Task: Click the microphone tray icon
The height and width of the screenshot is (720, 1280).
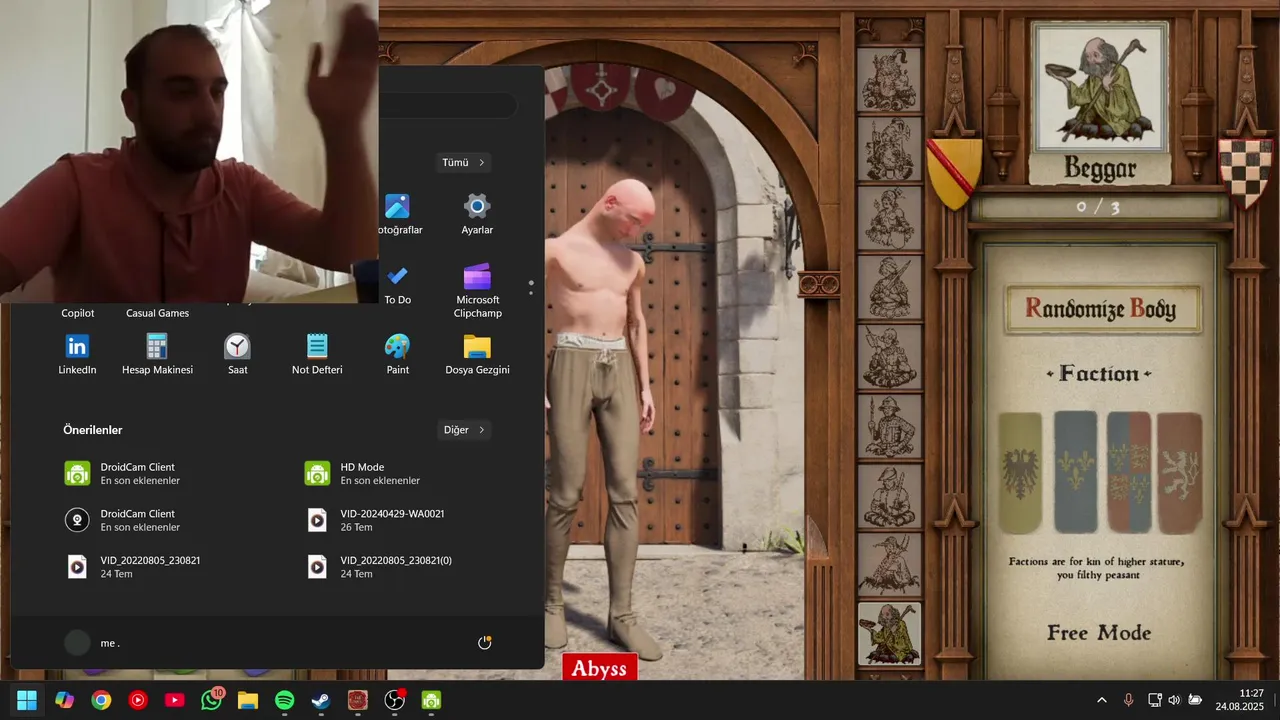Action: 1128,700
